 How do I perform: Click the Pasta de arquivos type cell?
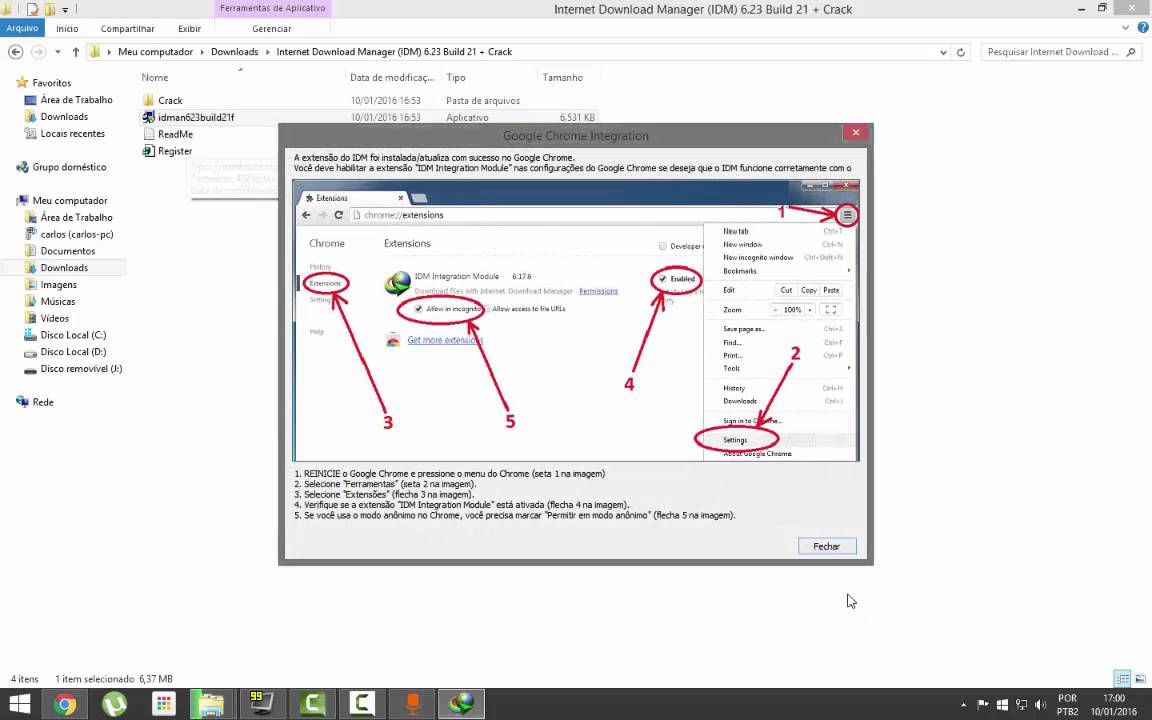click(483, 101)
